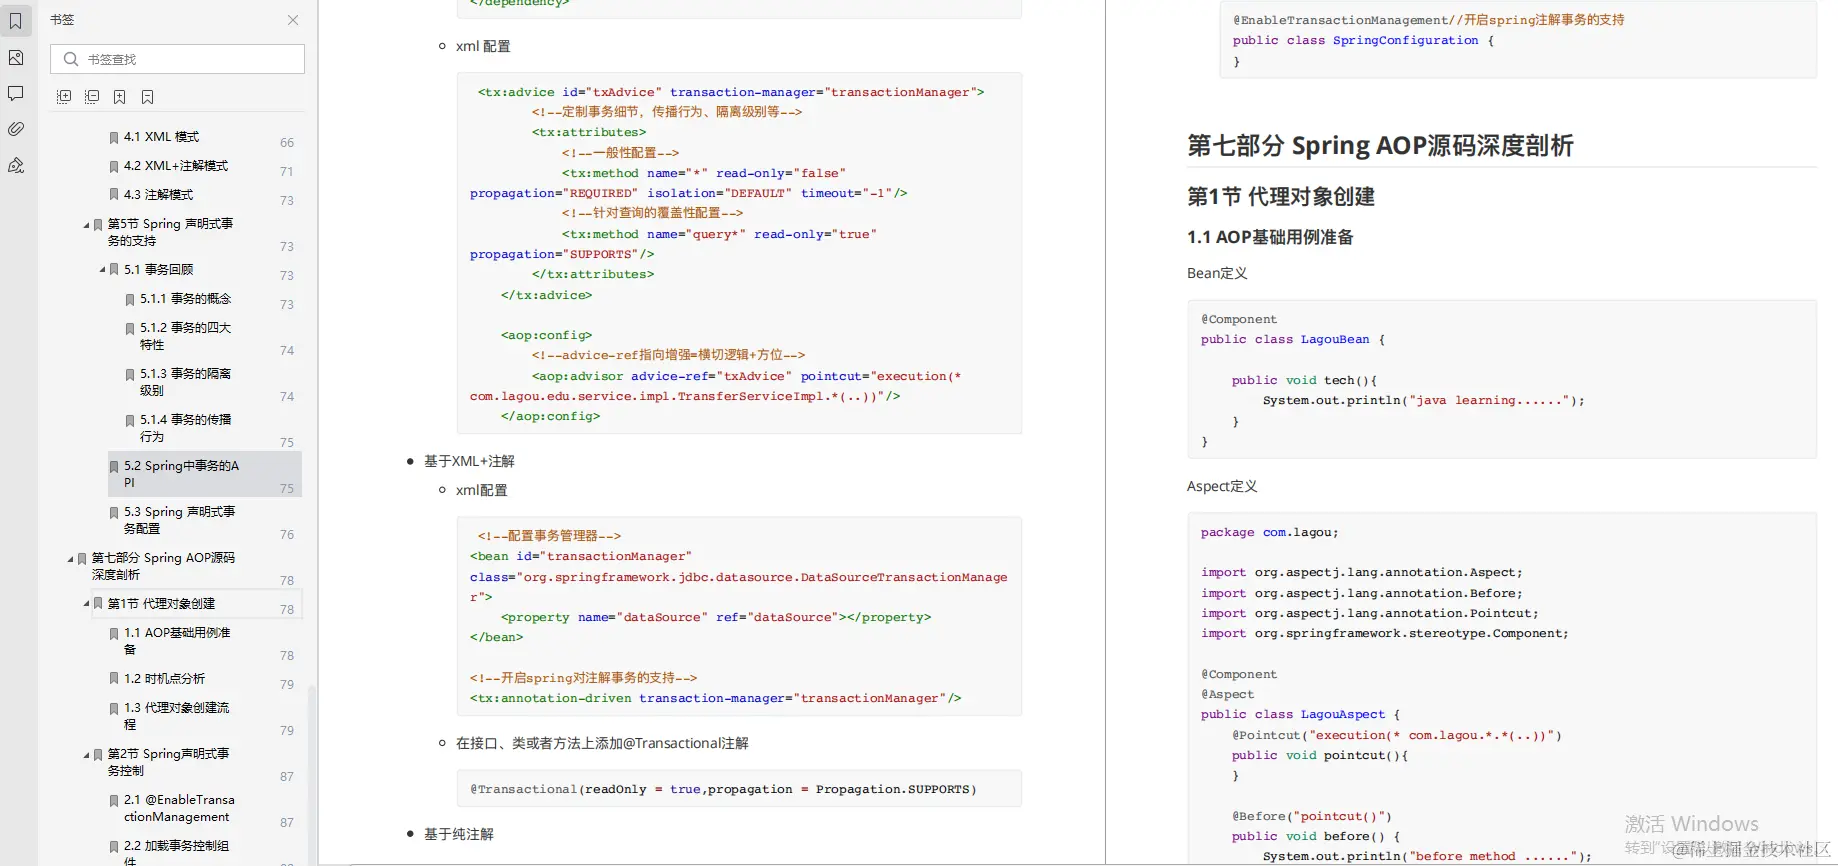This screenshot has height=866, width=1838.
Task: Go to bookmark 4.2 XML+注解模式
Action: point(176,166)
